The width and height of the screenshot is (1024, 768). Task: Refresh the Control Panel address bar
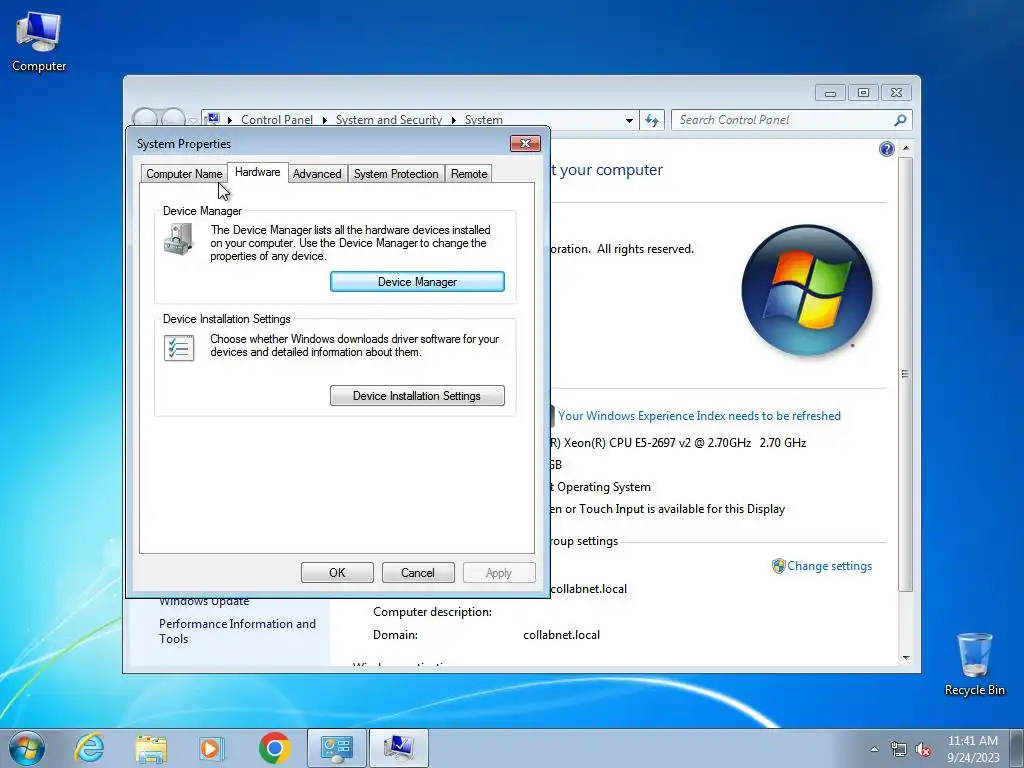coord(652,120)
